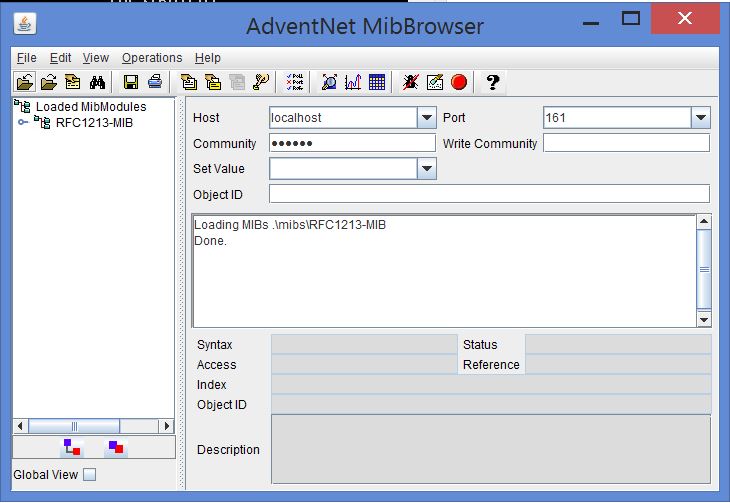
Task: Click the question mark Help icon
Action: tap(492, 82)
